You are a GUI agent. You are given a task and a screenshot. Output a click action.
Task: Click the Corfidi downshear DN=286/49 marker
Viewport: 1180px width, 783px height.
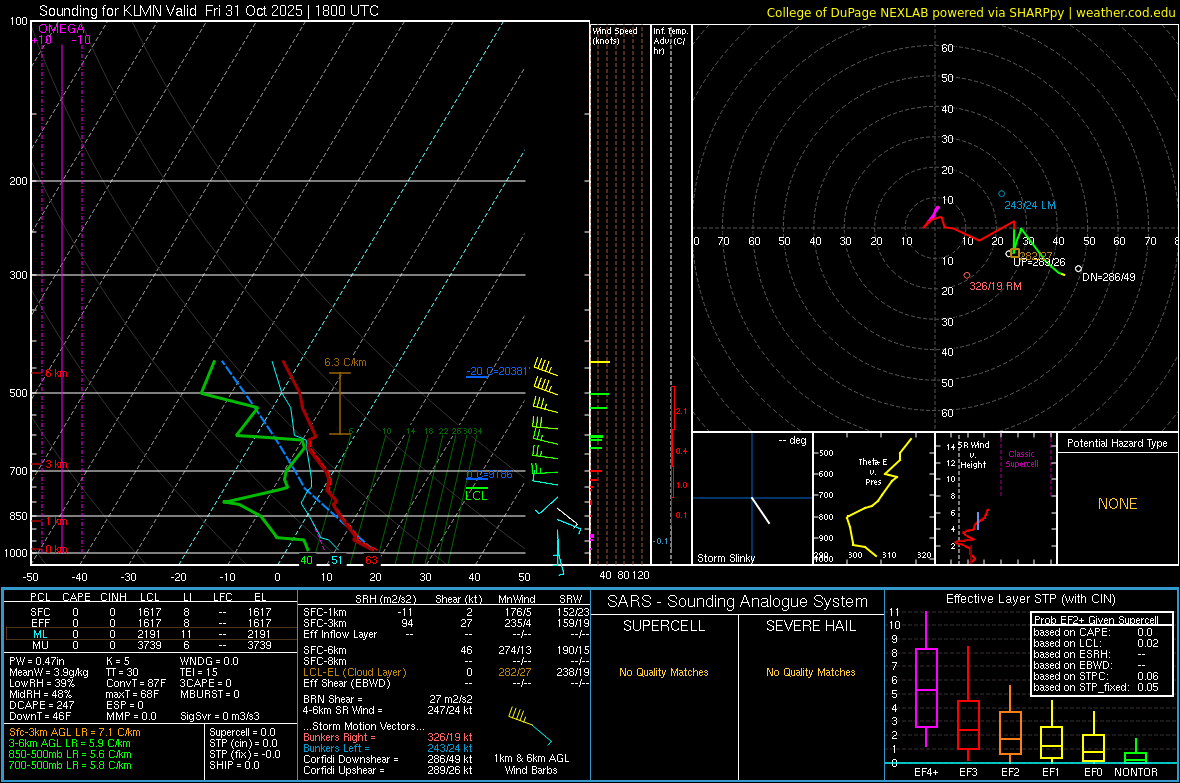[x=1078, y=268]
